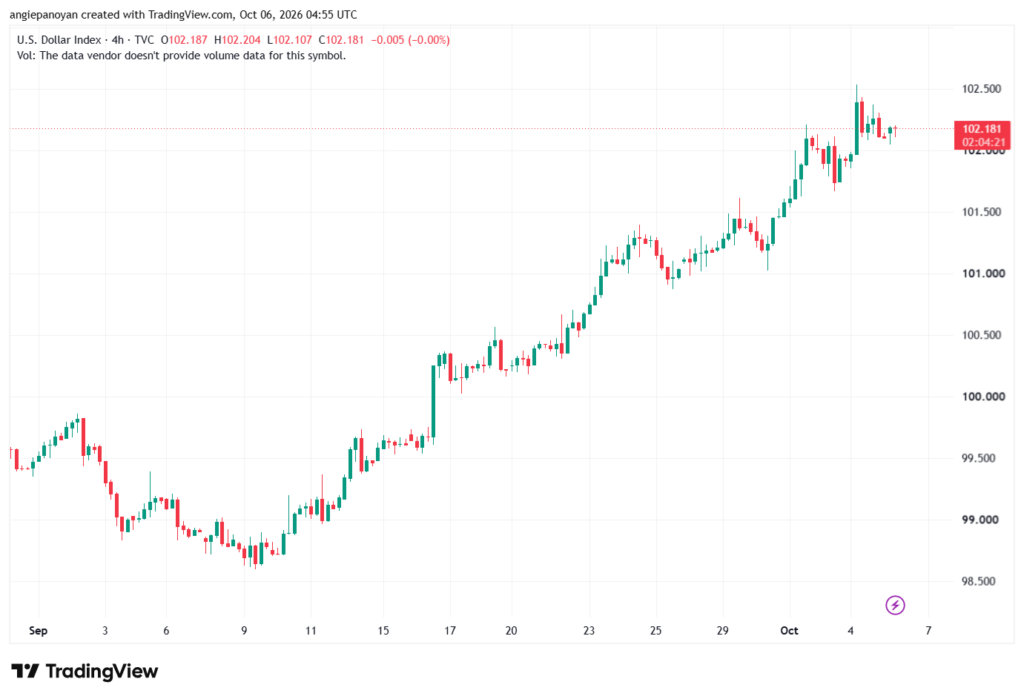The height and width of the screenshot is (699, 1024).
Task: Click the close value C102.181
Action: pyautogui.click(x=341, y=40)
